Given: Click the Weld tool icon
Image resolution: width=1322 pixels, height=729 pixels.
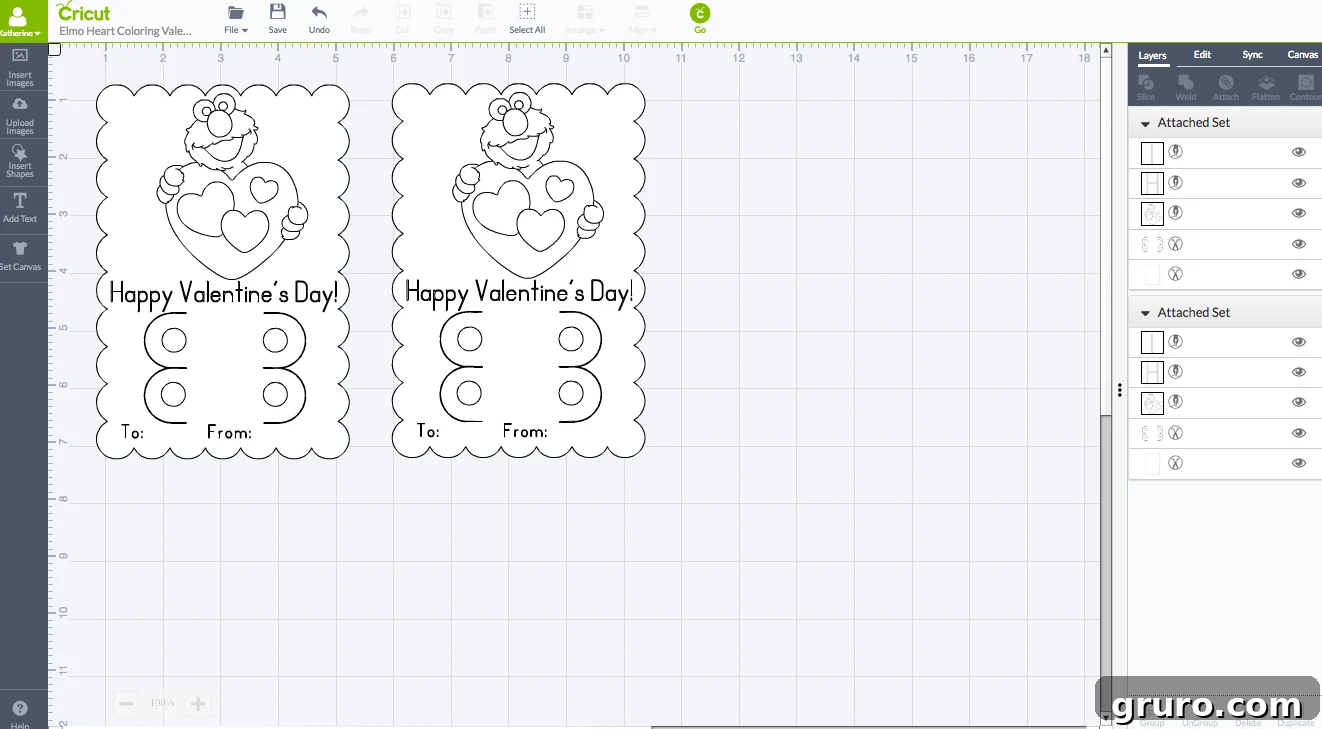Looking at the screenshot, I should pos(1186,88).
